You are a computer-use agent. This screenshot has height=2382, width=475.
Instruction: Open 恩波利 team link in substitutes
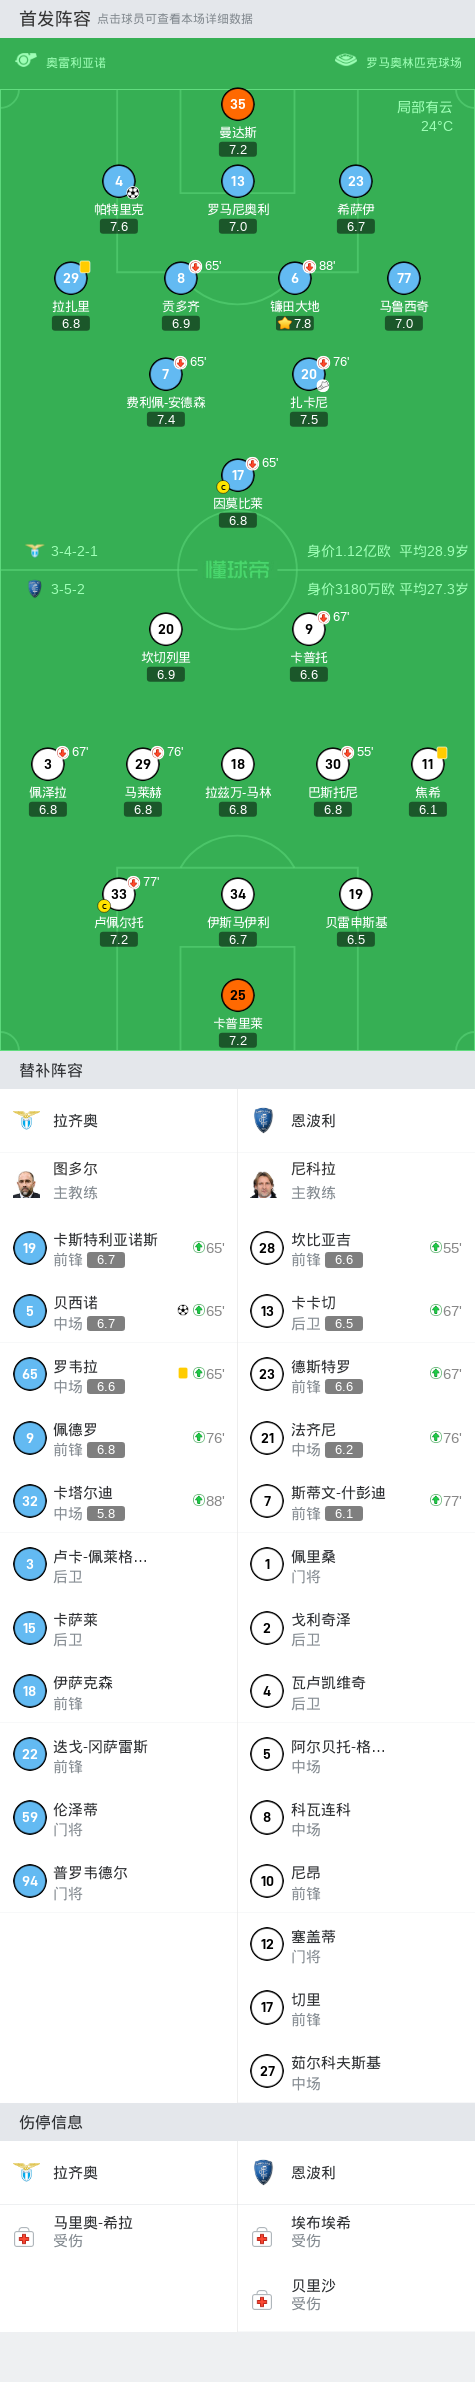313,1121
